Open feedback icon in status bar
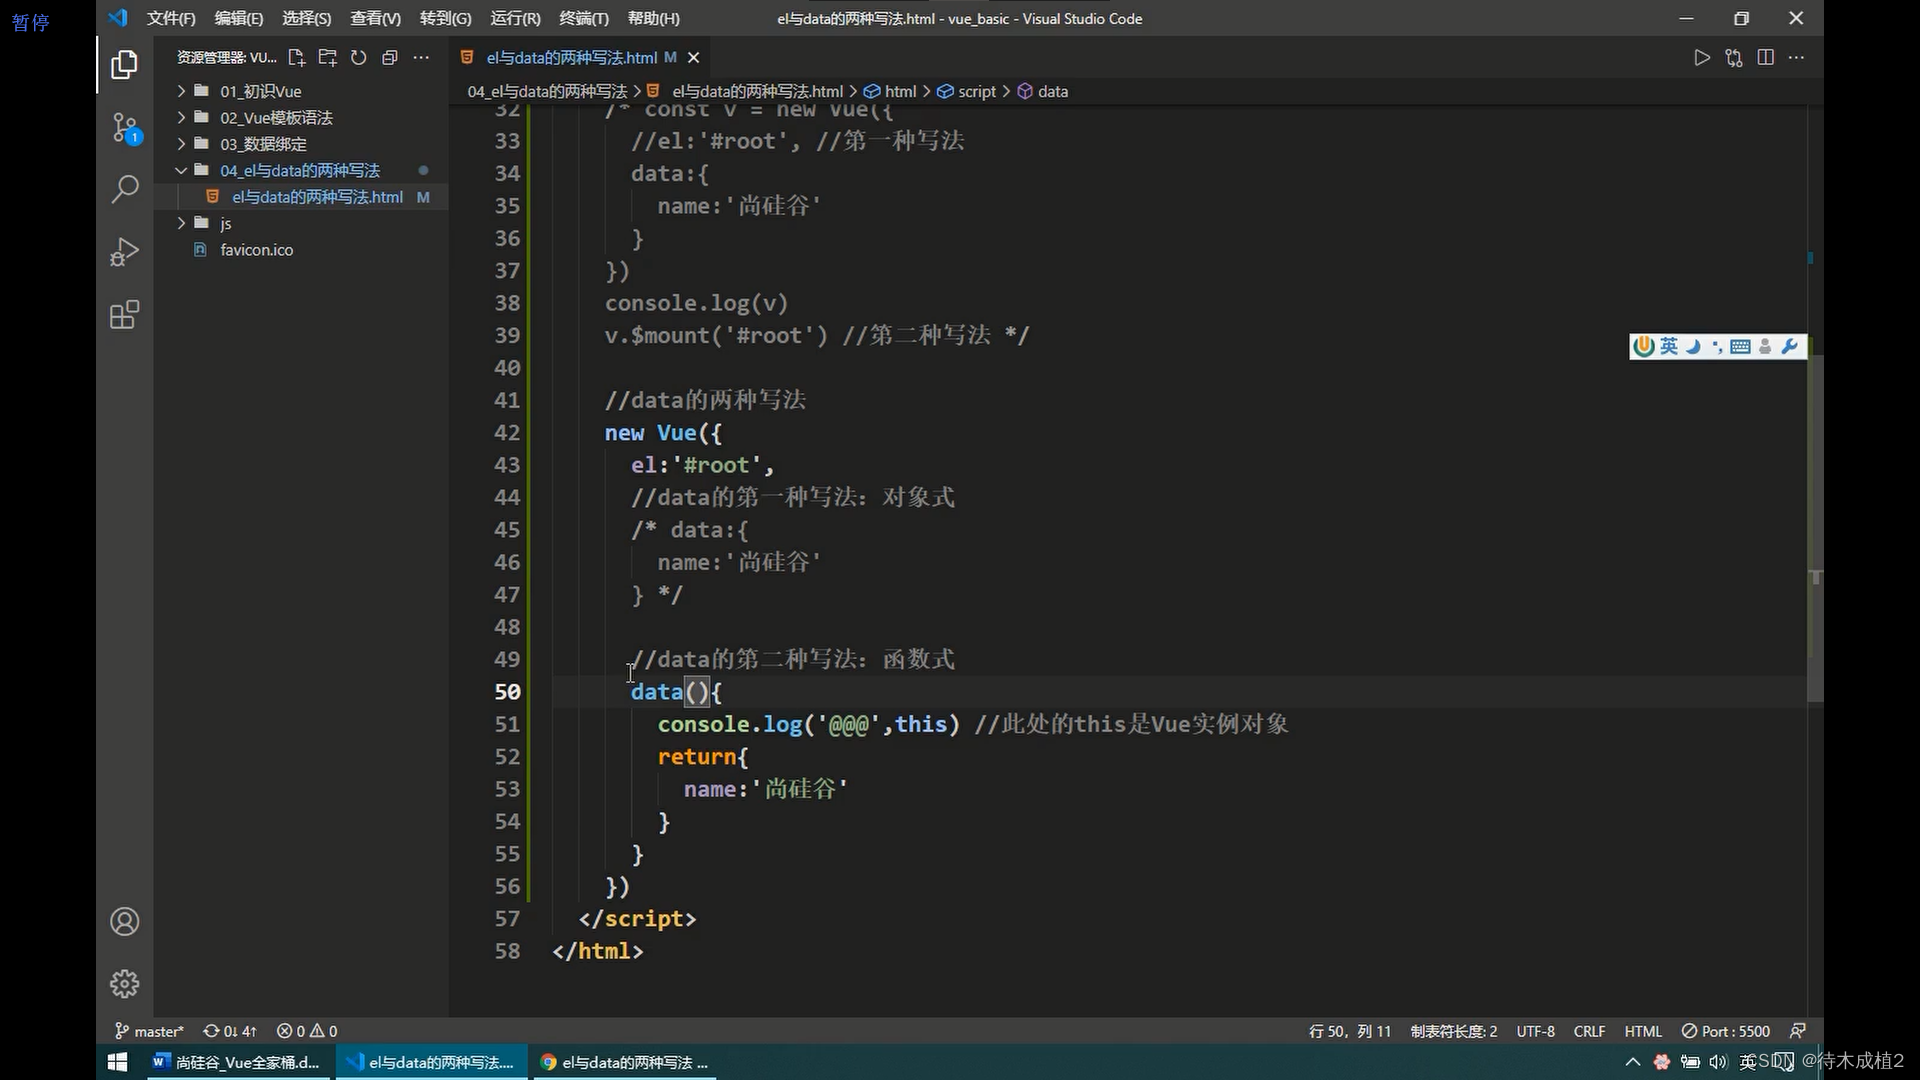1920x1080 pixels. pos(1798,1031)
